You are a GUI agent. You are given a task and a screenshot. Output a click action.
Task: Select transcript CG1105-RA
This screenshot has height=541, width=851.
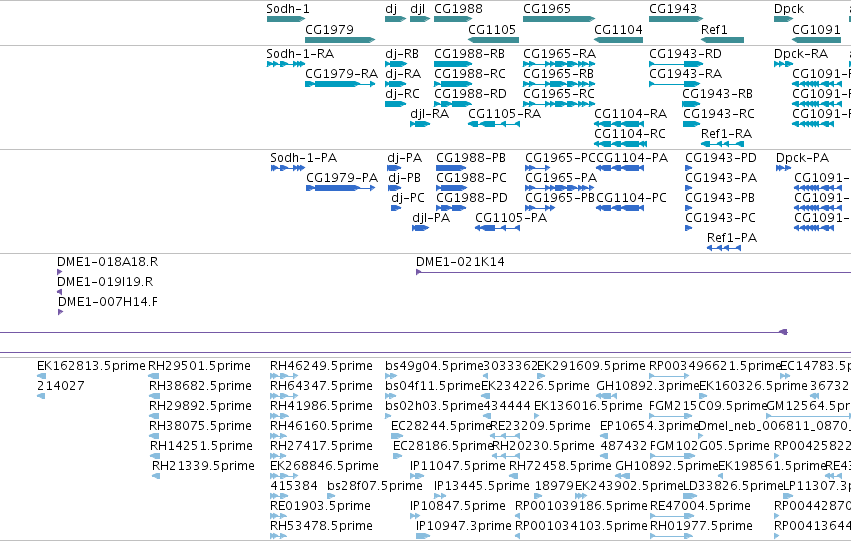(494, 124)
